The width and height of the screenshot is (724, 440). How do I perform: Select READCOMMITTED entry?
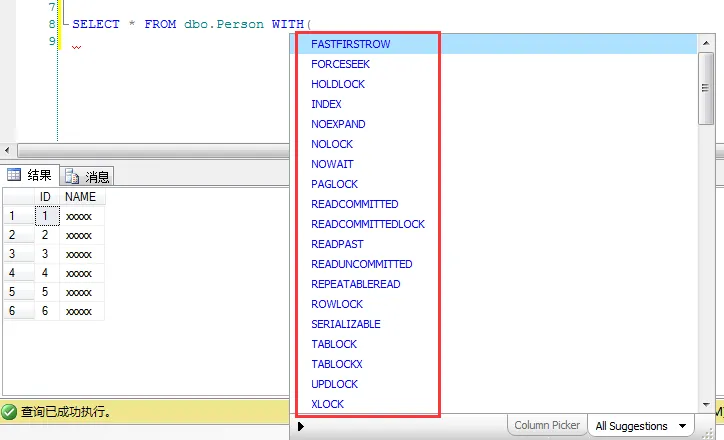355,204
